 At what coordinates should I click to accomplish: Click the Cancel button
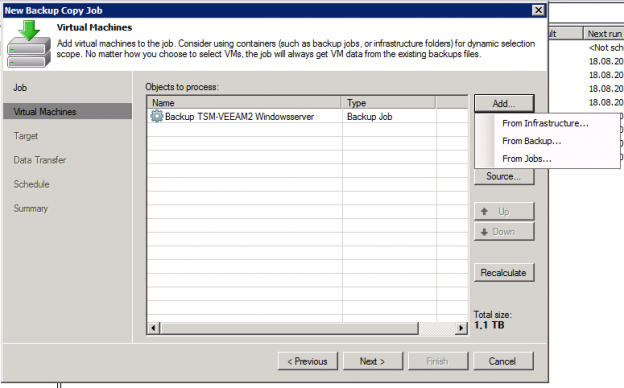[x=503, y=361]
